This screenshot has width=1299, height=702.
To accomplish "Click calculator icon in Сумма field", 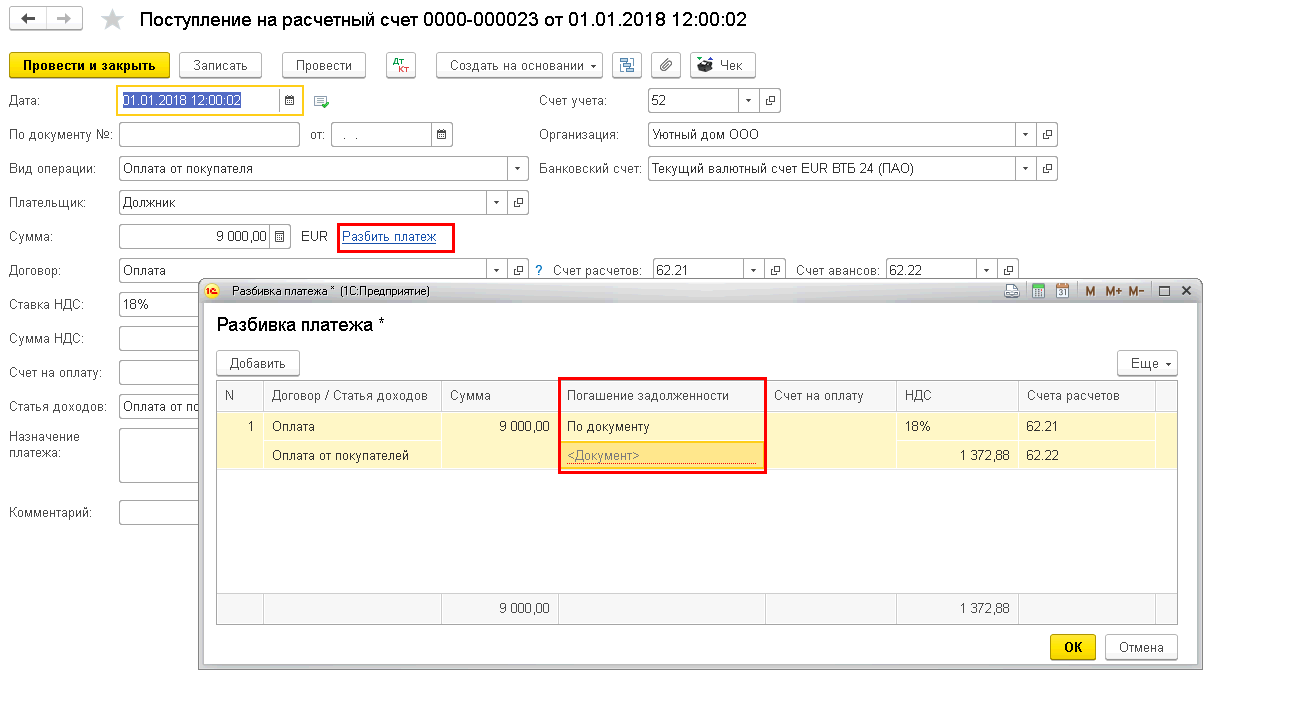I will click(x=280, y=237).
